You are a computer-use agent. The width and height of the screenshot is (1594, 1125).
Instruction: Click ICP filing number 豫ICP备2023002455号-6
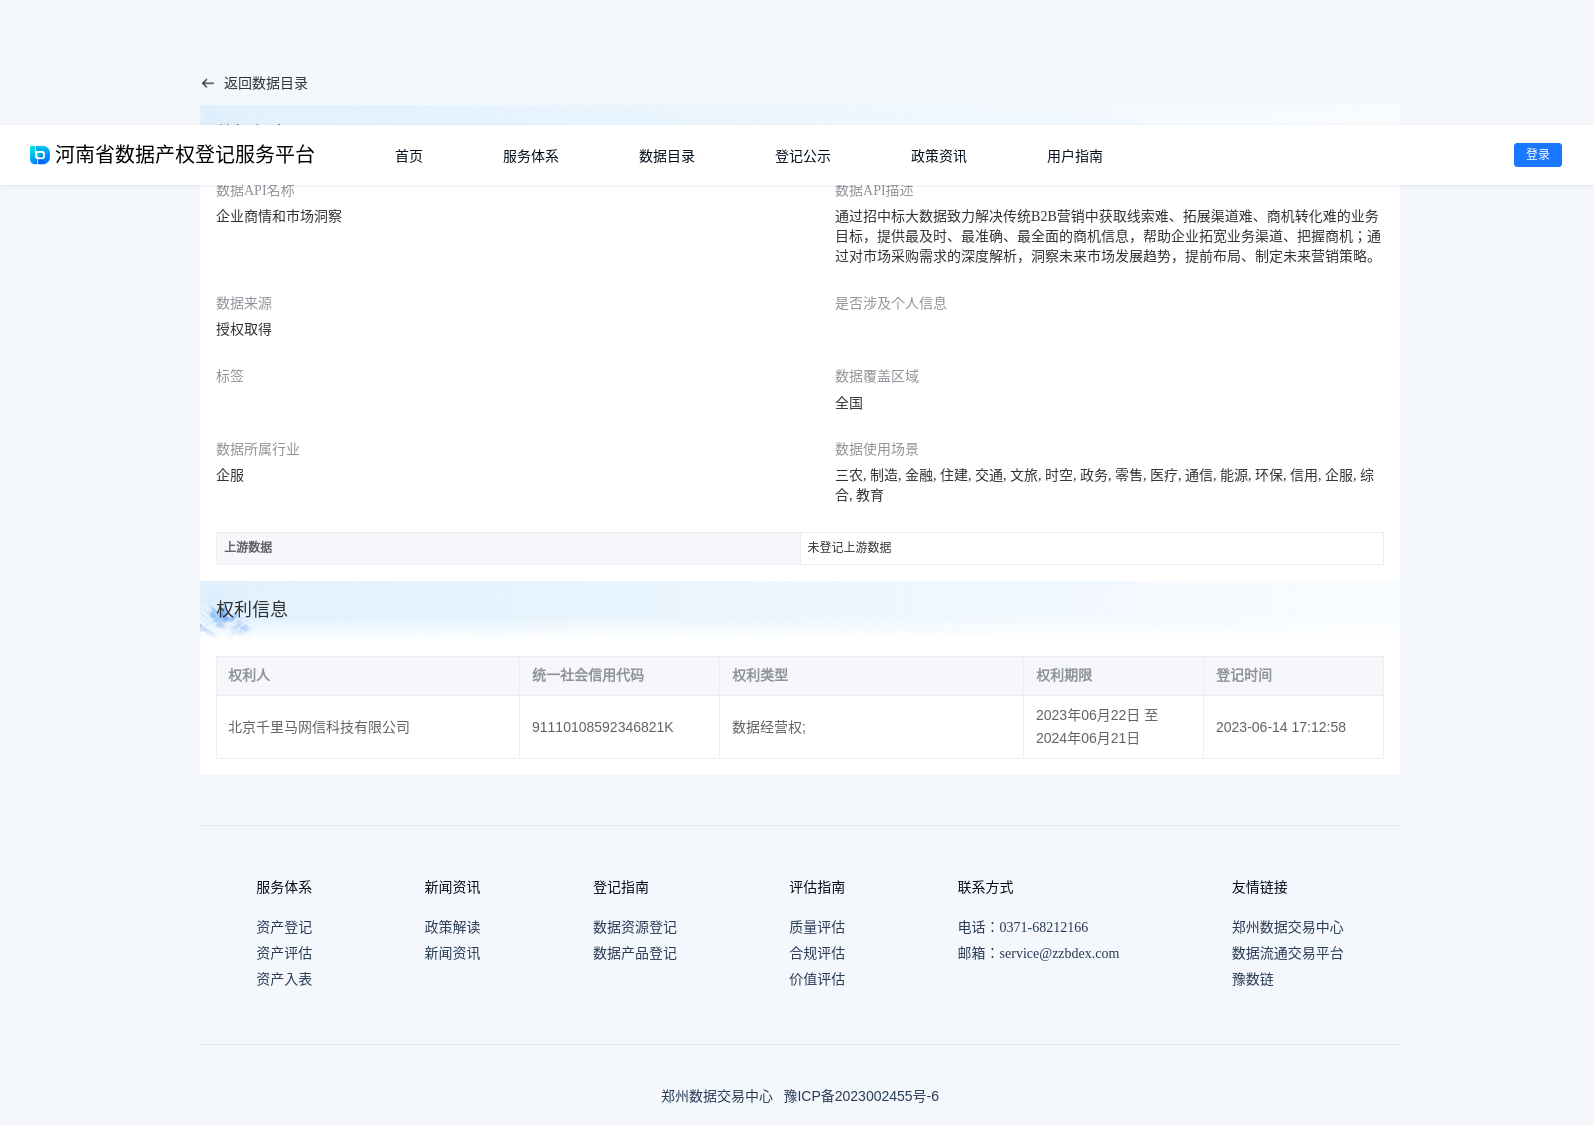pyautogui.click(x=861, y=1097)
